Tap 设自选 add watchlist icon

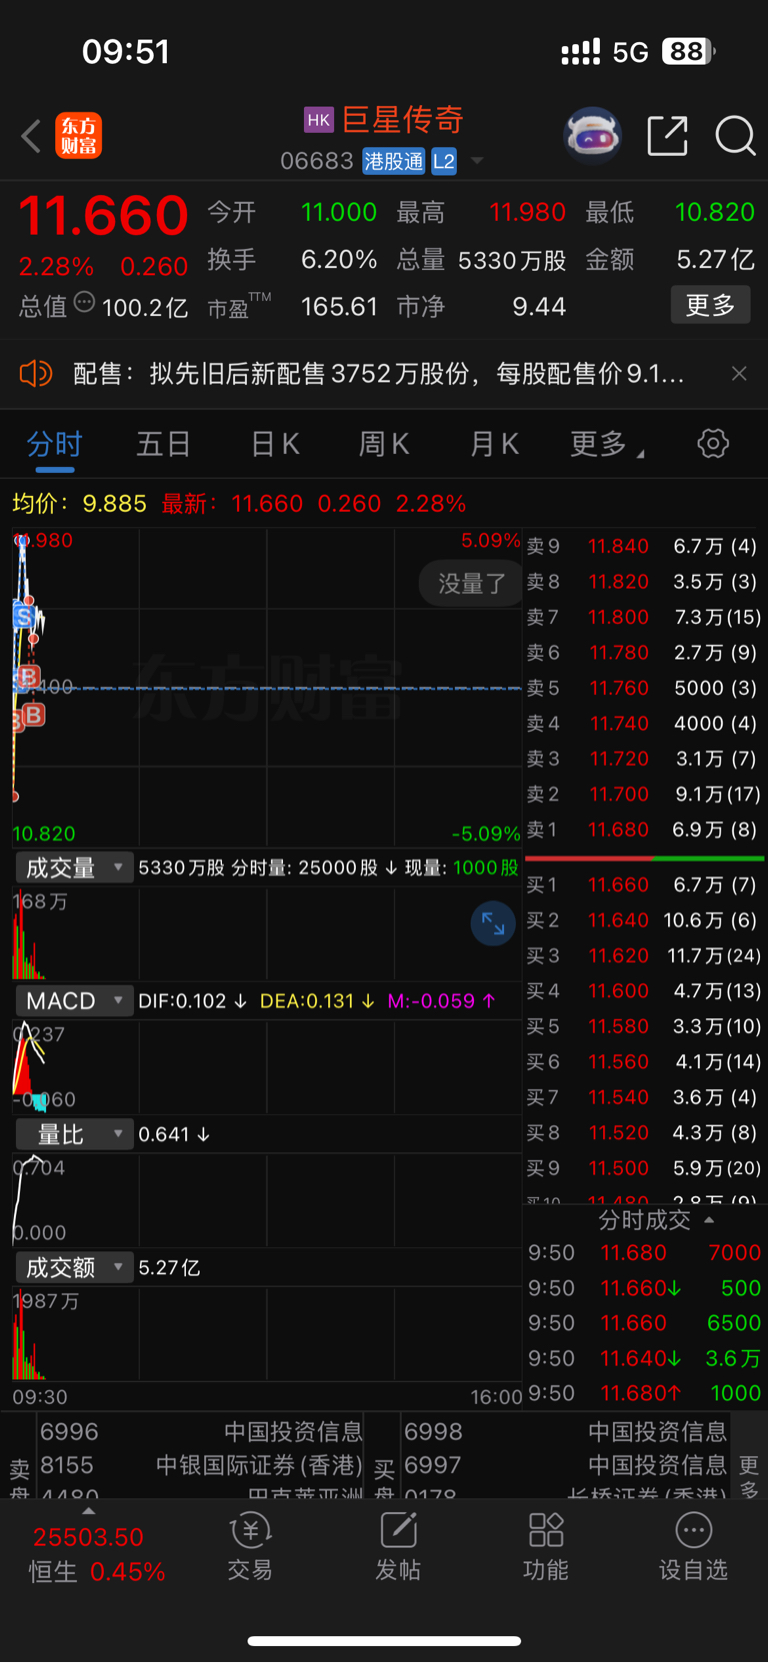coord(693,1546)
